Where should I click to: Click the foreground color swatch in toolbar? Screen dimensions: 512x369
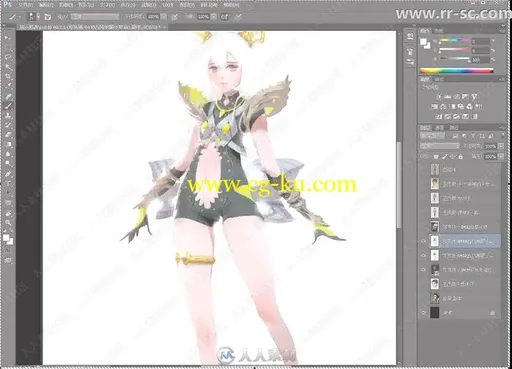(x=6, y=237)
